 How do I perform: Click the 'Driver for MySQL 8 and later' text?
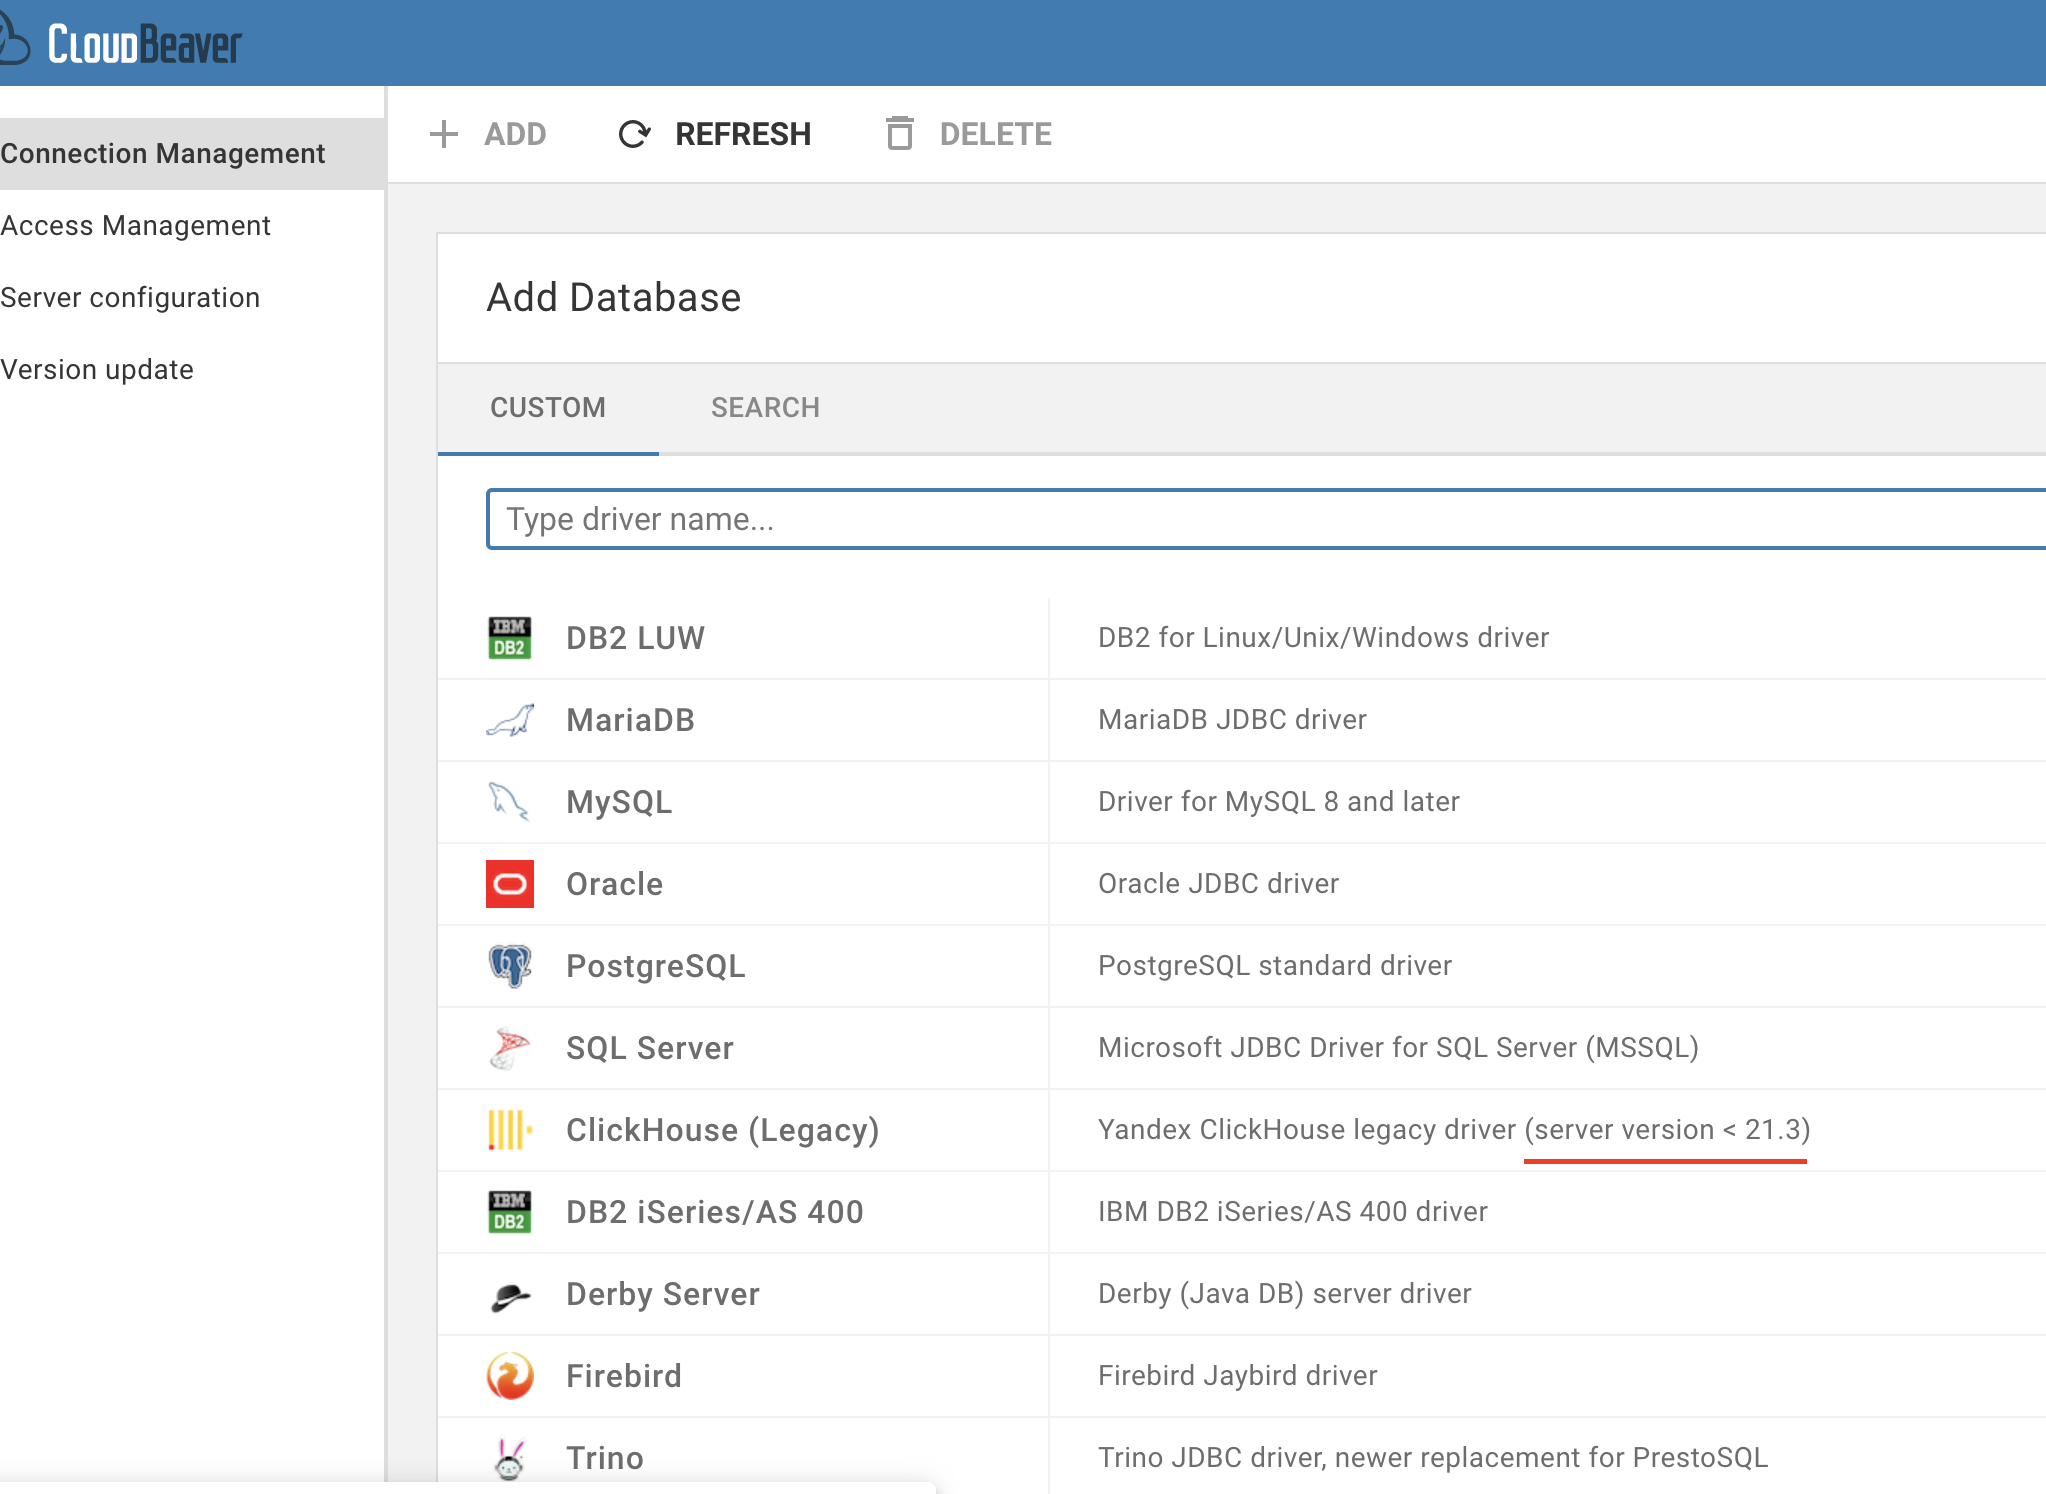(1279, 801)
